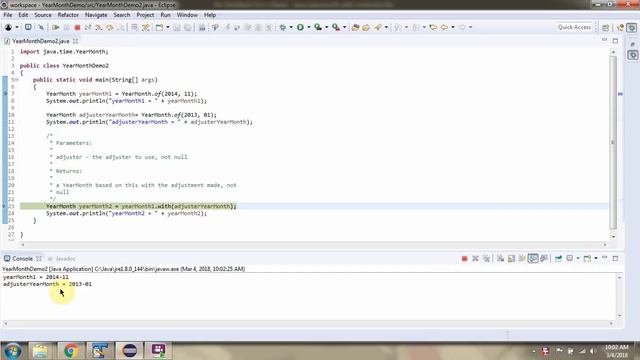Viewport: 640px width, 360px height.
Task: Toggle Use Step Filters in toolbar
Action: (x=146, y=27)
